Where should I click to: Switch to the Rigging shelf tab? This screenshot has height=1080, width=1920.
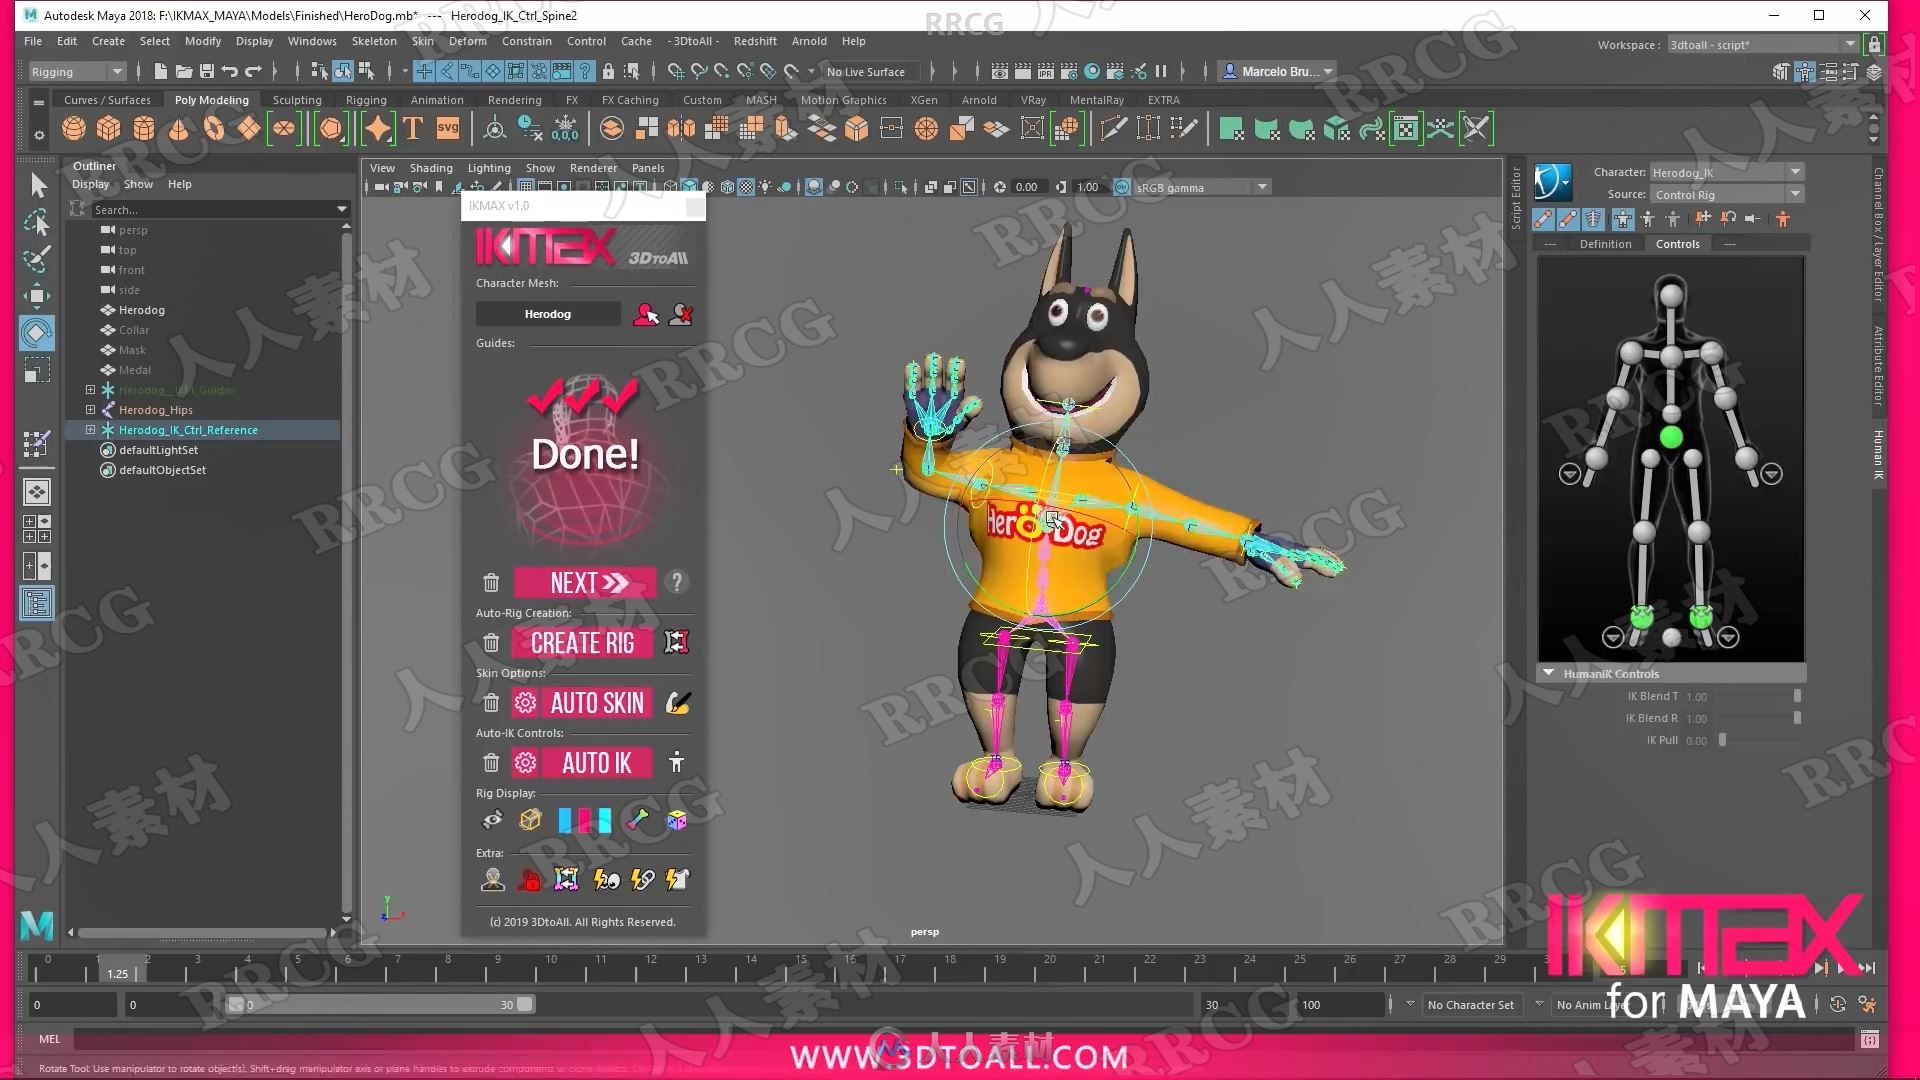pos(366,100)
